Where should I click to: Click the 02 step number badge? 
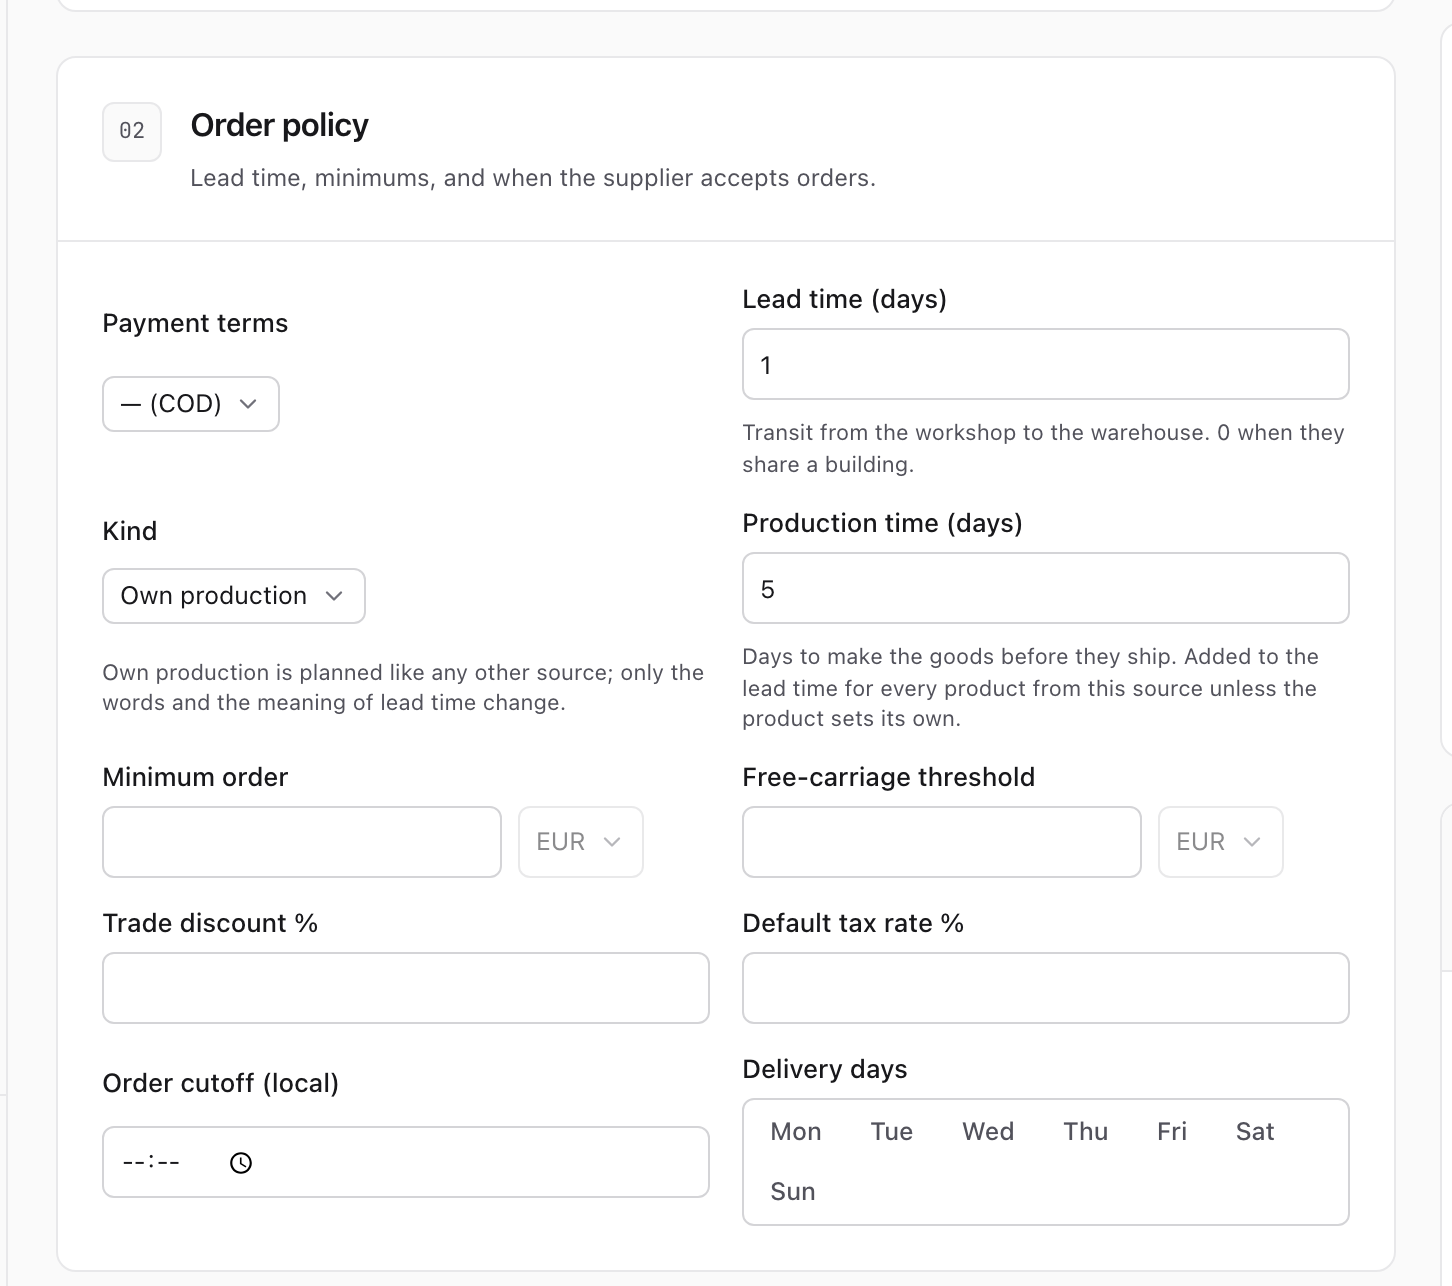(132, 131)
